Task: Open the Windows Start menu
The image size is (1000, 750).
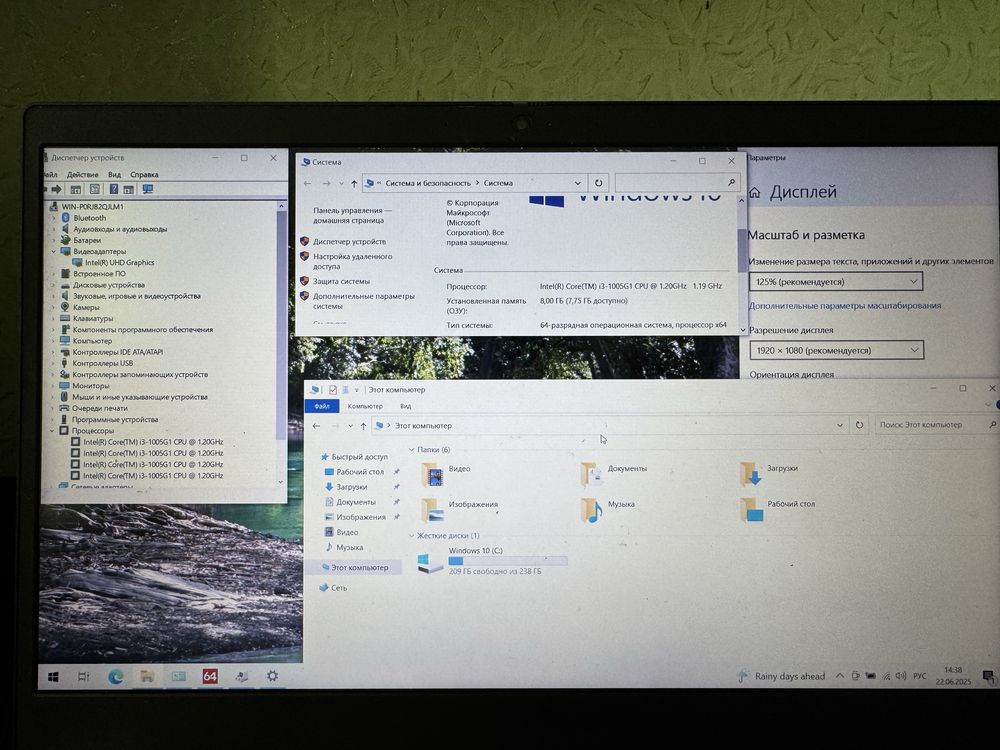Action: tap(54, 677)
